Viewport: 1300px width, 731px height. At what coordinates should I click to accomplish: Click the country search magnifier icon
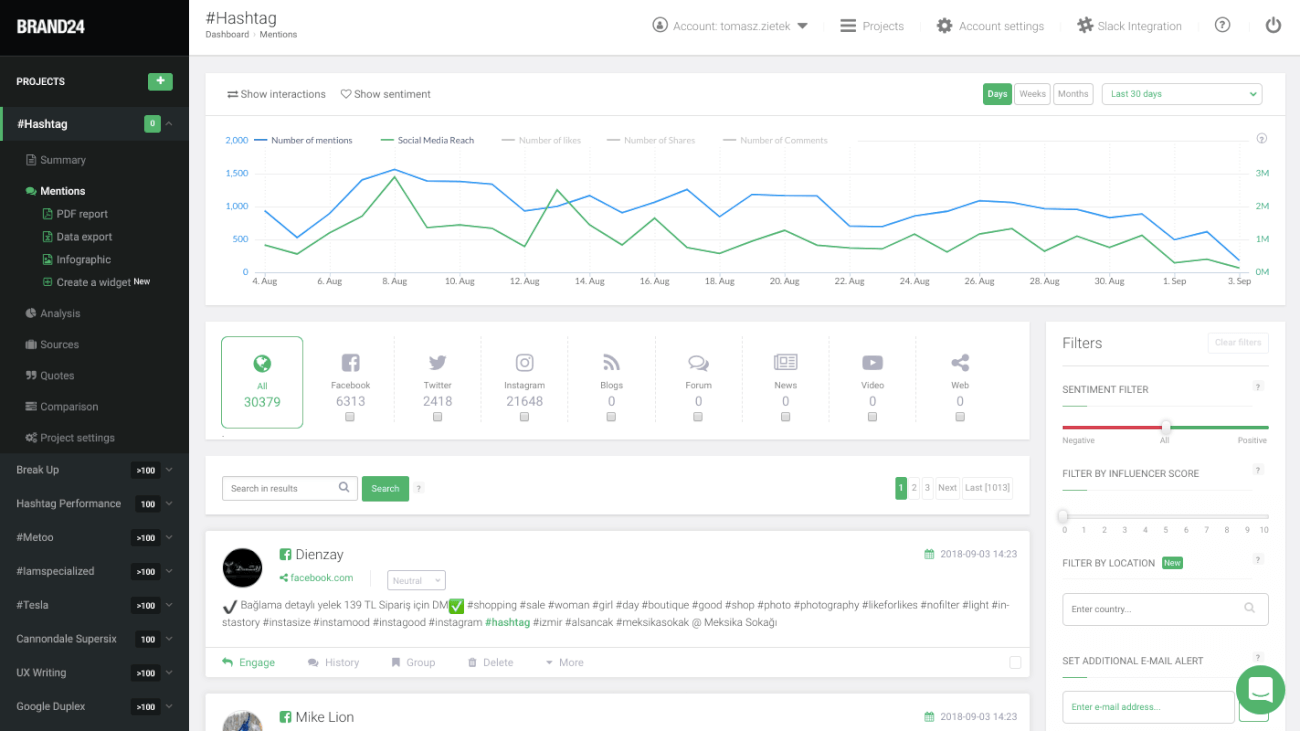click(x=1249, y=608)
